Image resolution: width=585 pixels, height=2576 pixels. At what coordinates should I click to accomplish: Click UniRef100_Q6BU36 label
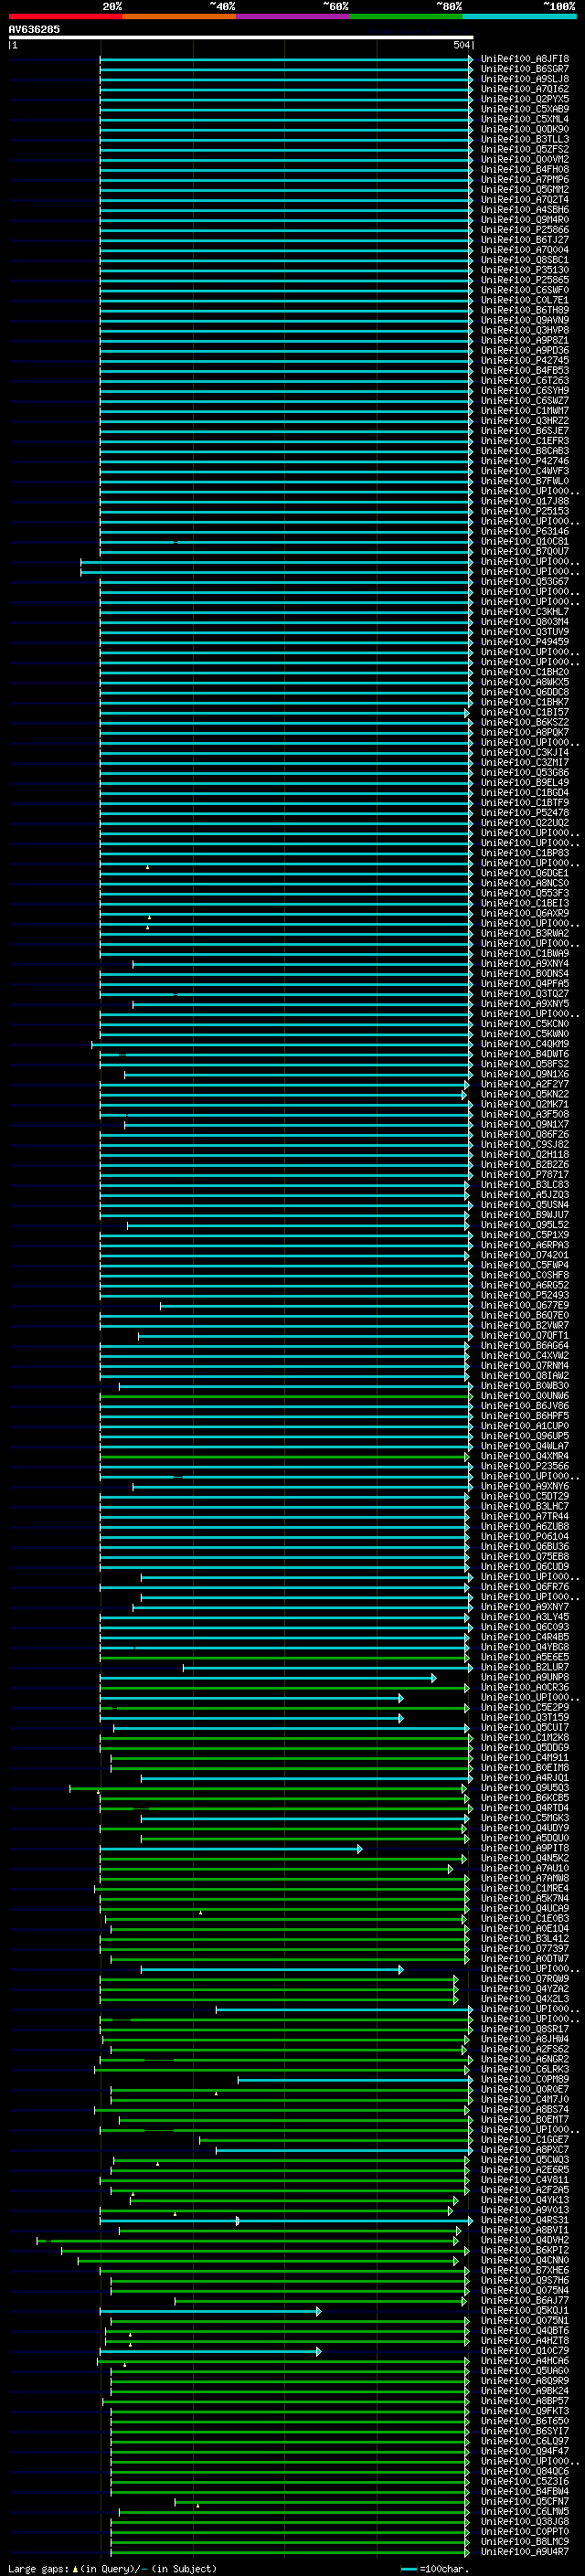[525, 1546]
